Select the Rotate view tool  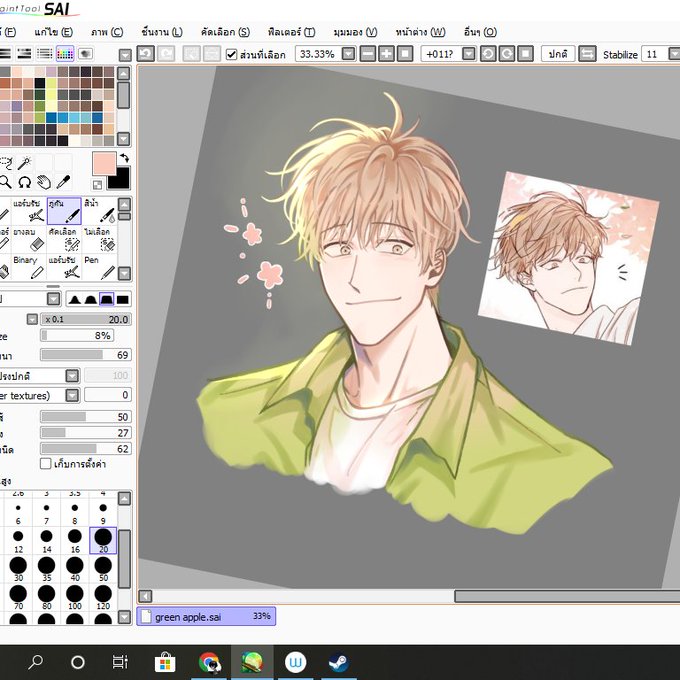25,183
